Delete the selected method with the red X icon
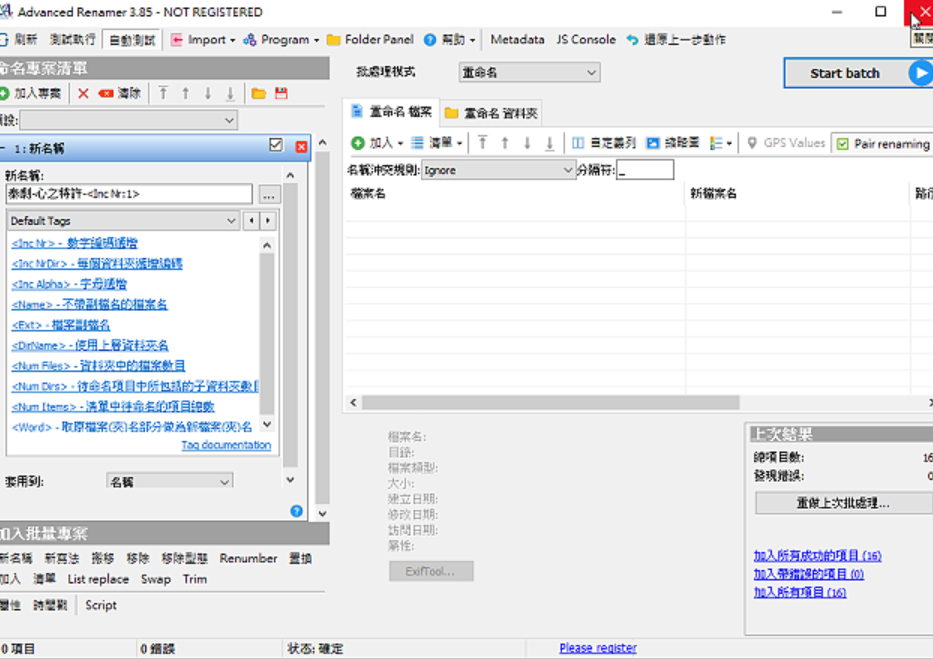 [x=83, y=93]
